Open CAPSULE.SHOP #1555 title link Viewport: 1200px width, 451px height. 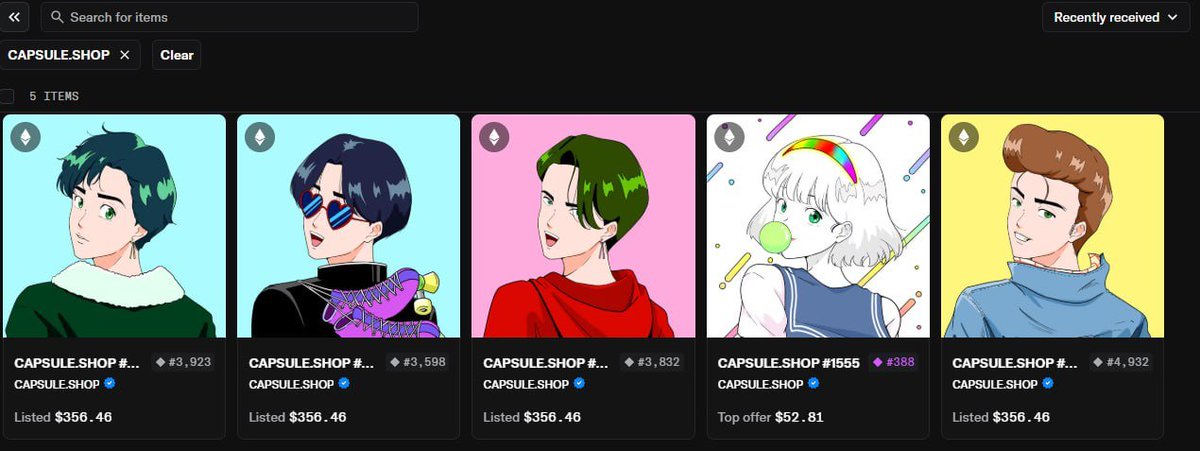(788, 363)
